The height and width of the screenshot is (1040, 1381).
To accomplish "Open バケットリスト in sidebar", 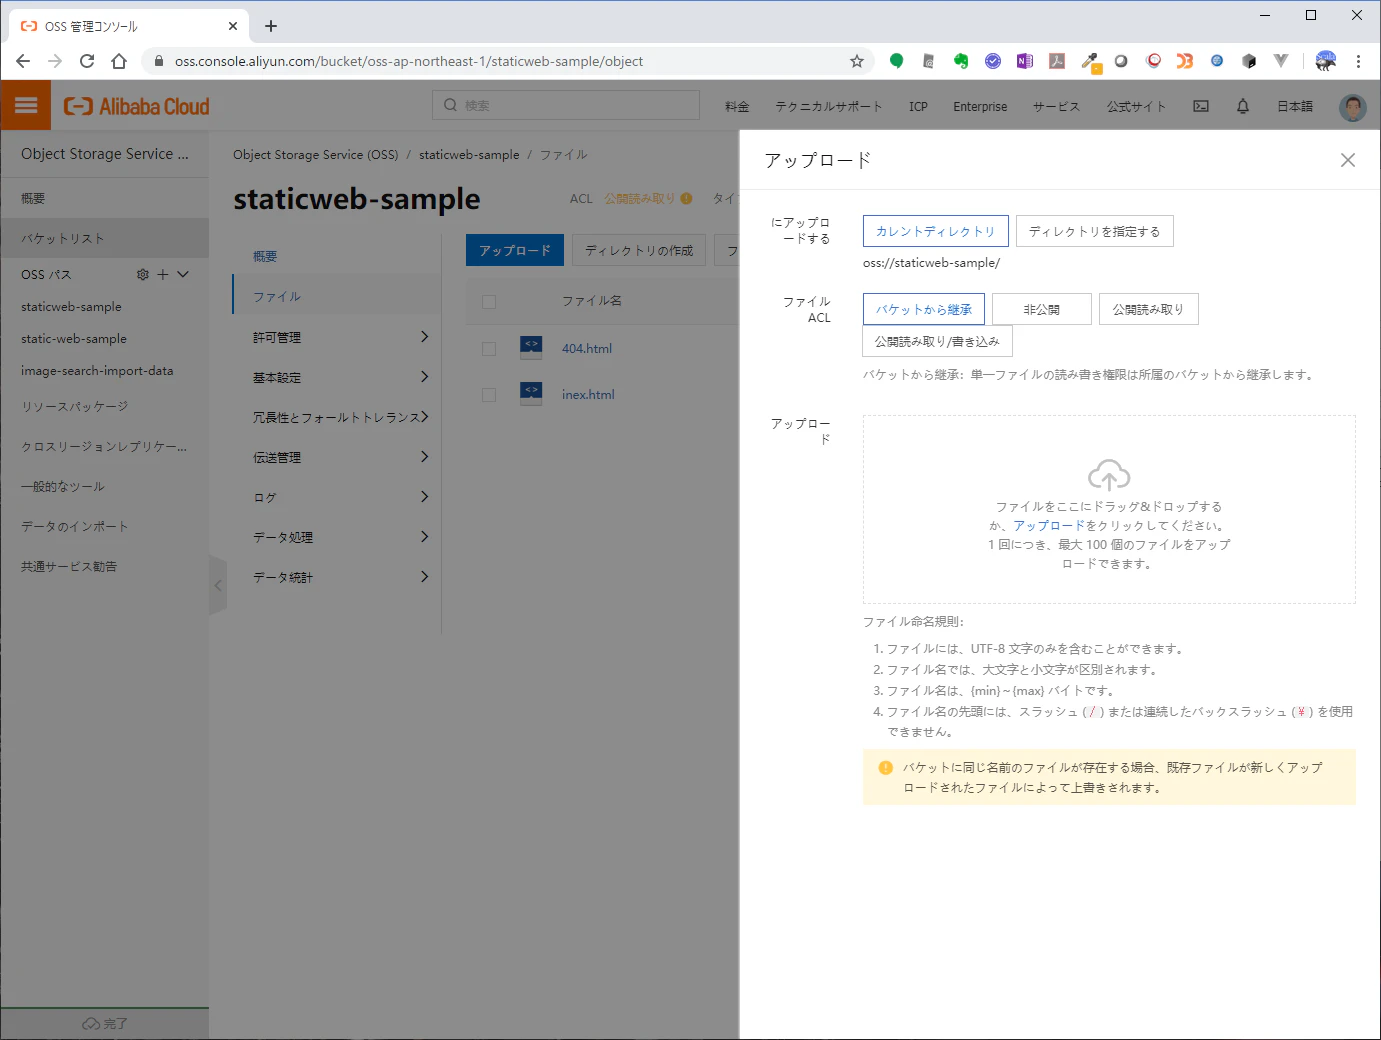I will pyautogui.click(x=105, y=238).
